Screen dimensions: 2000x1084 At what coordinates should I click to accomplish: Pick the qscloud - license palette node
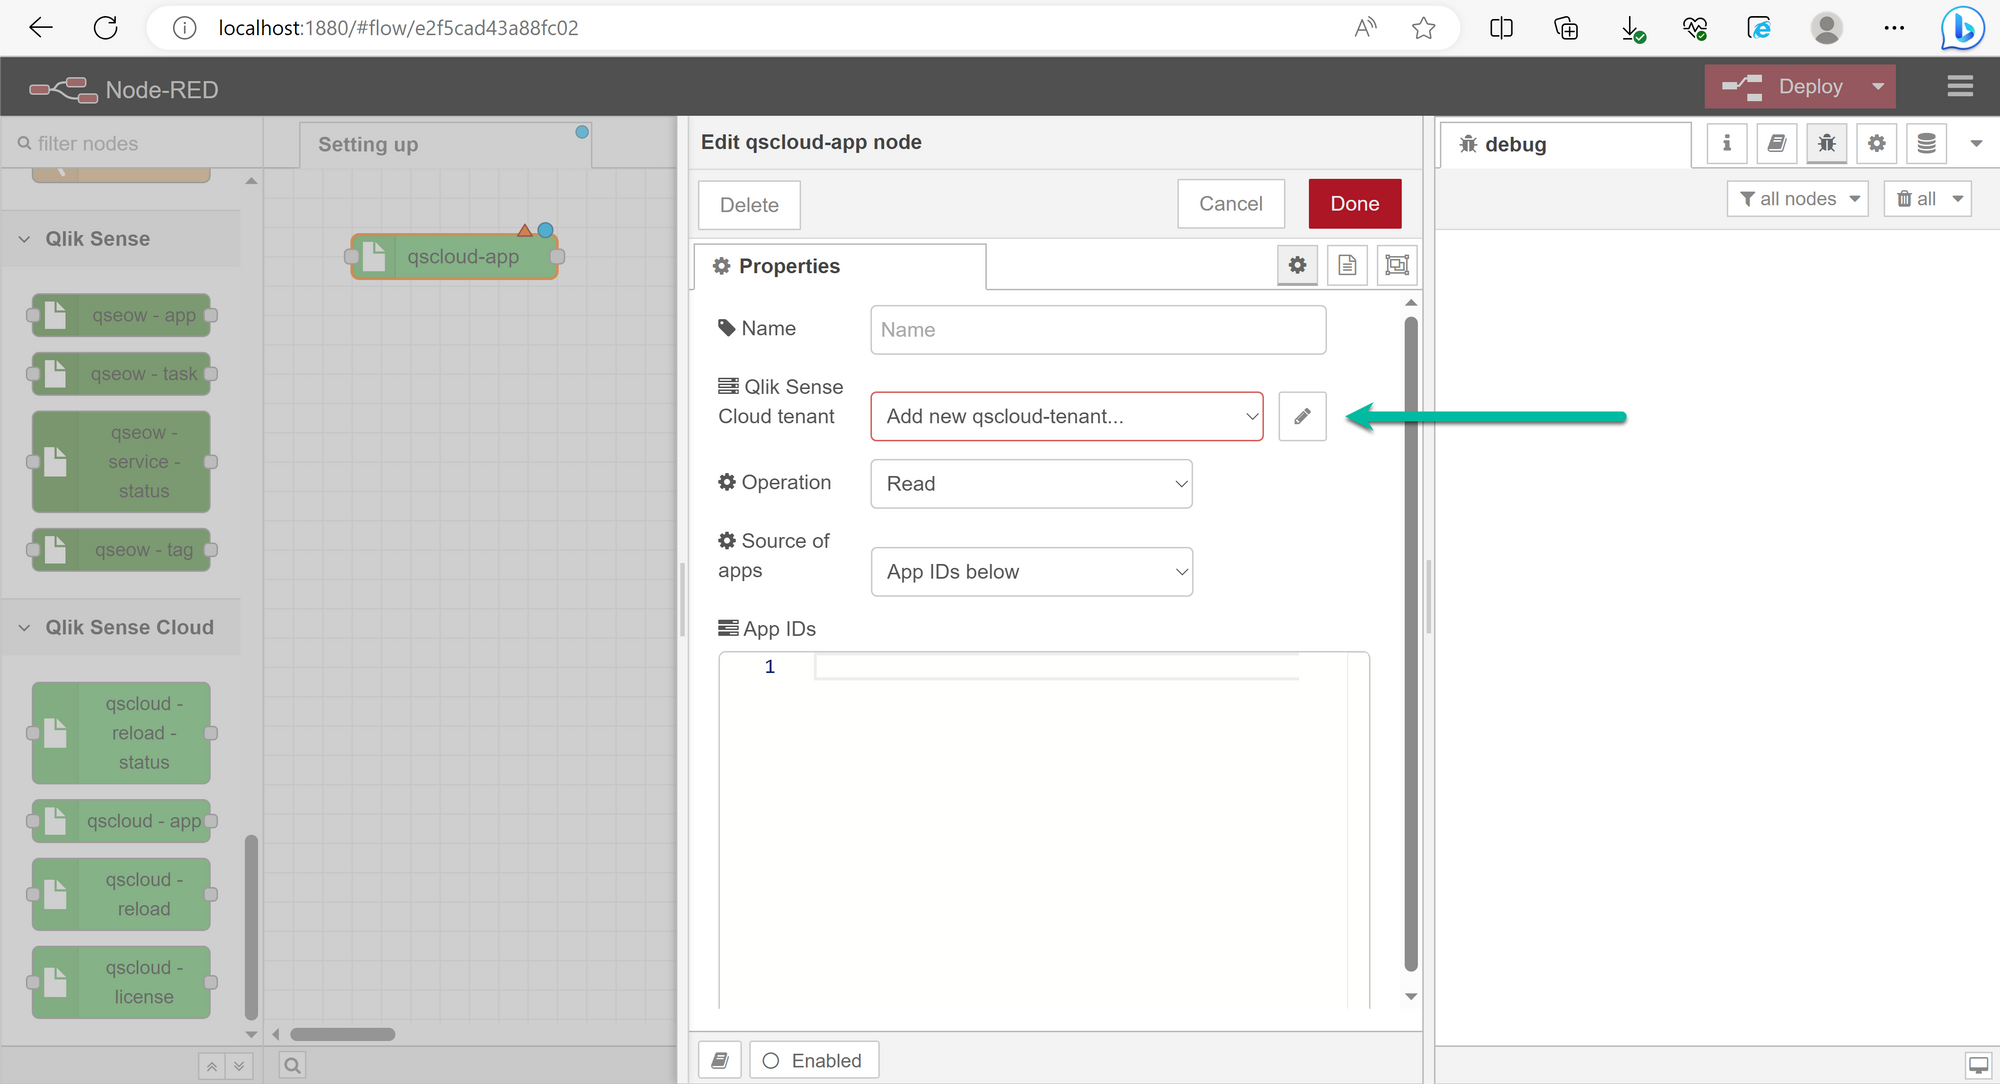(x=122, y=982)
